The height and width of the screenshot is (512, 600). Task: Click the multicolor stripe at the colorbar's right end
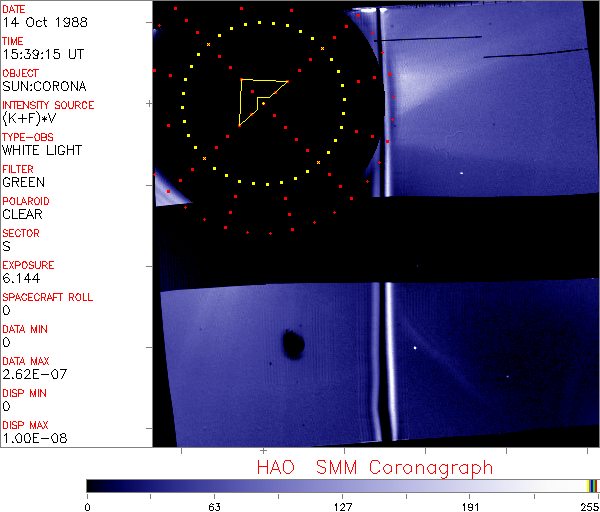[x=593, y=485]
